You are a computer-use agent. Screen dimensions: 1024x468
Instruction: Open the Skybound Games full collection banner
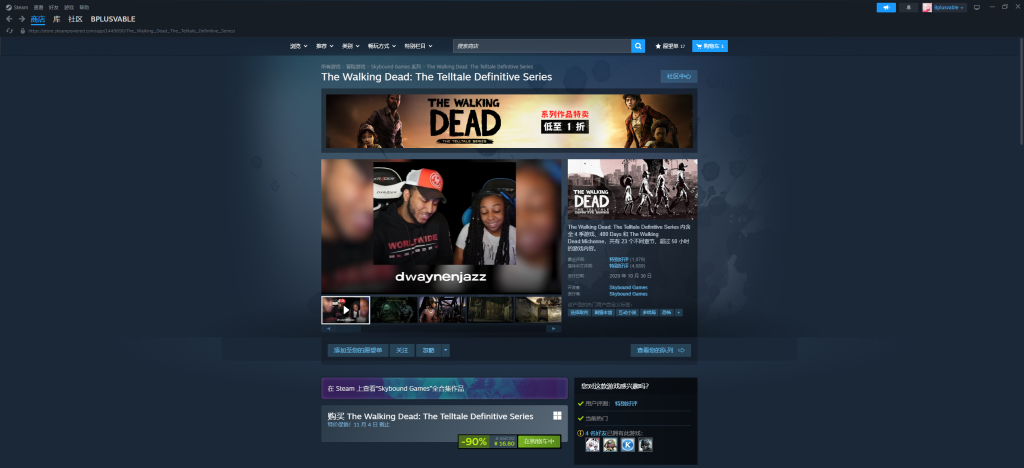point(444,388)
